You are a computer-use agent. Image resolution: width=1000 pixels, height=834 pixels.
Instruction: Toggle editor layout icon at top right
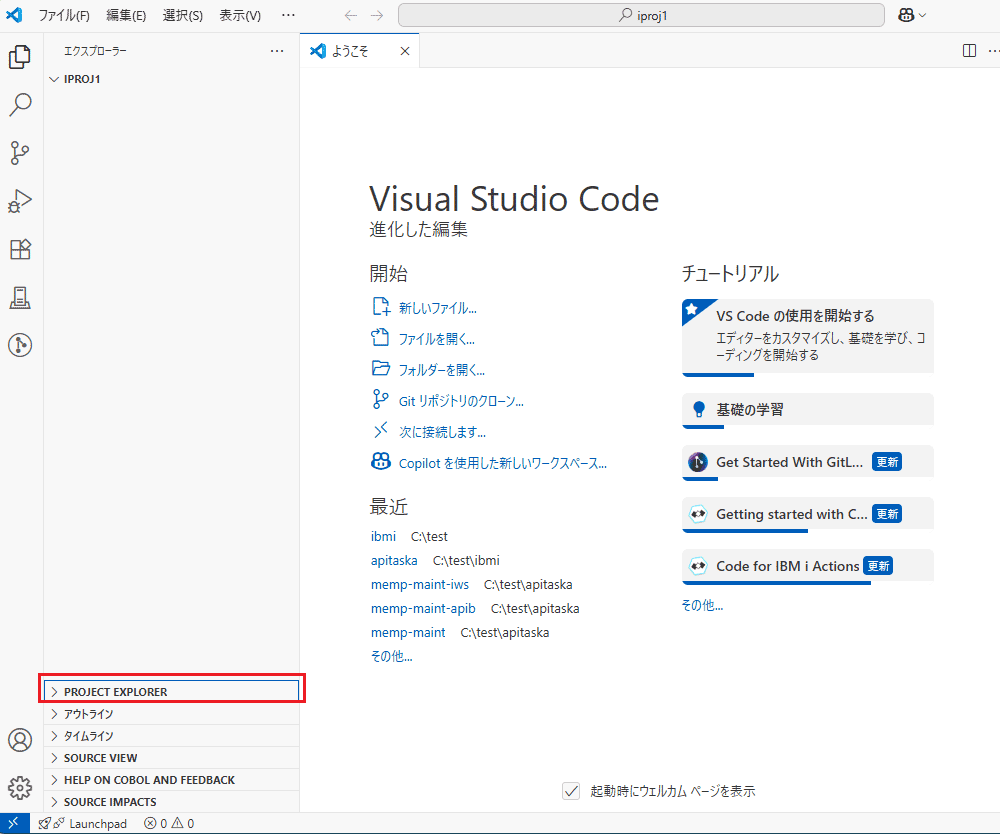969,51
